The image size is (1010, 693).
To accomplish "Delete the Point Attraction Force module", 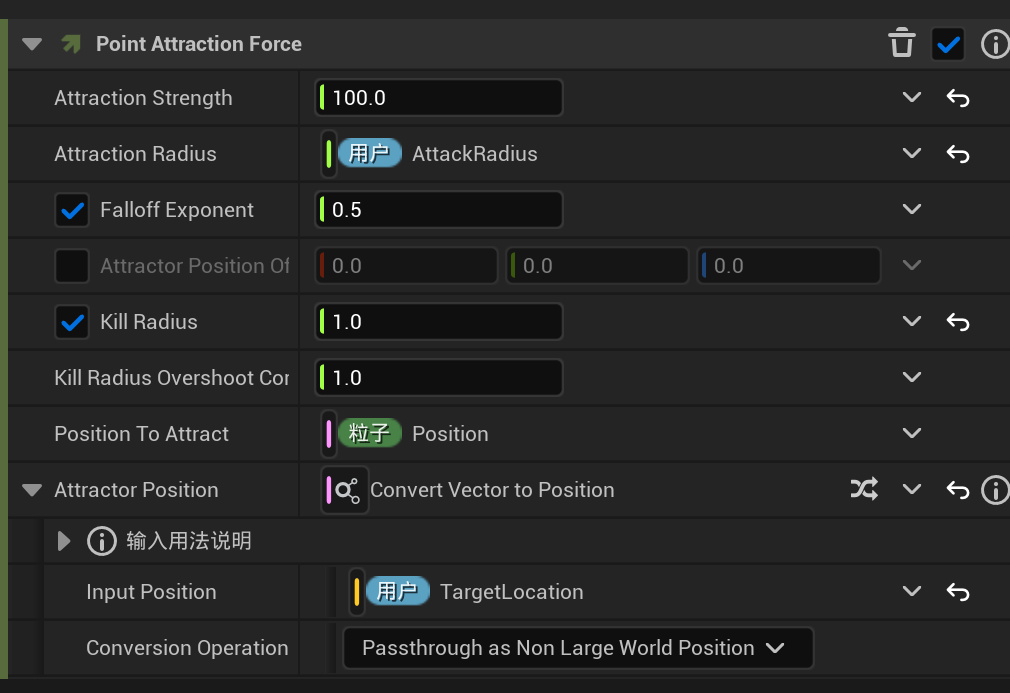I will (901, 44).
